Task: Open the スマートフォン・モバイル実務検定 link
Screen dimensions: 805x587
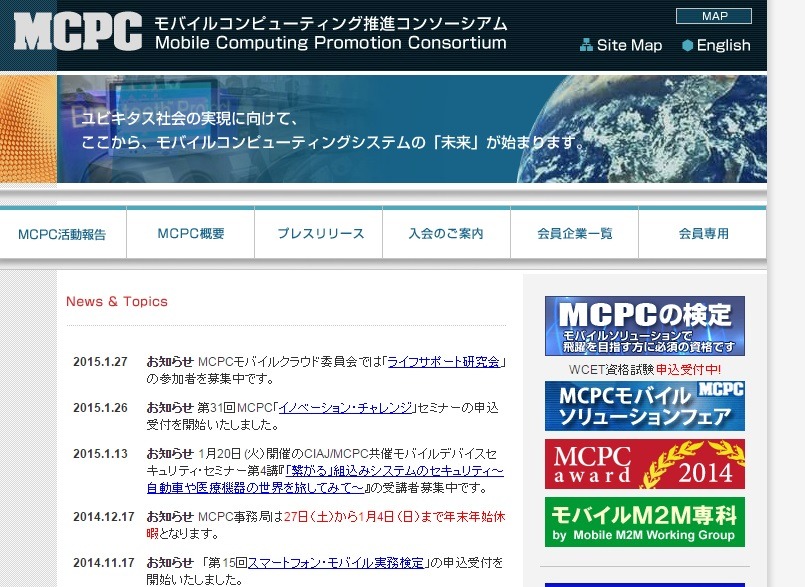Action: pos(336,563)
